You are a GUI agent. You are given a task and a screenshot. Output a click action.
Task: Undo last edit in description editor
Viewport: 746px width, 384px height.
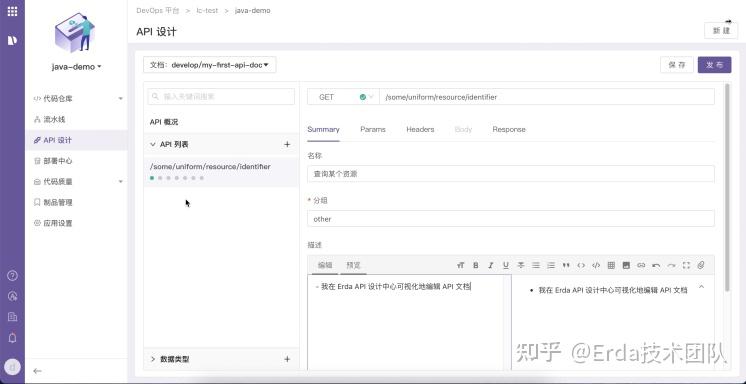pyautogui.click(x=656, y=266)
